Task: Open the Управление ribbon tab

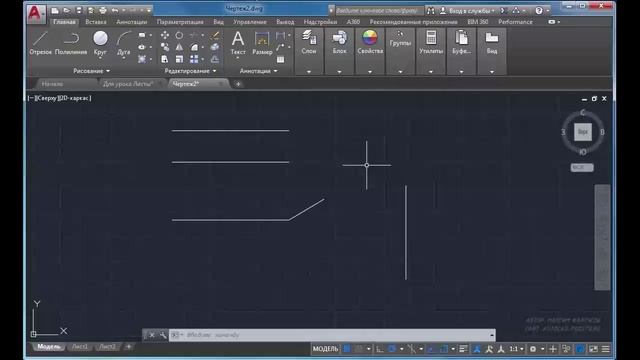Action: (x=250, y=22)
